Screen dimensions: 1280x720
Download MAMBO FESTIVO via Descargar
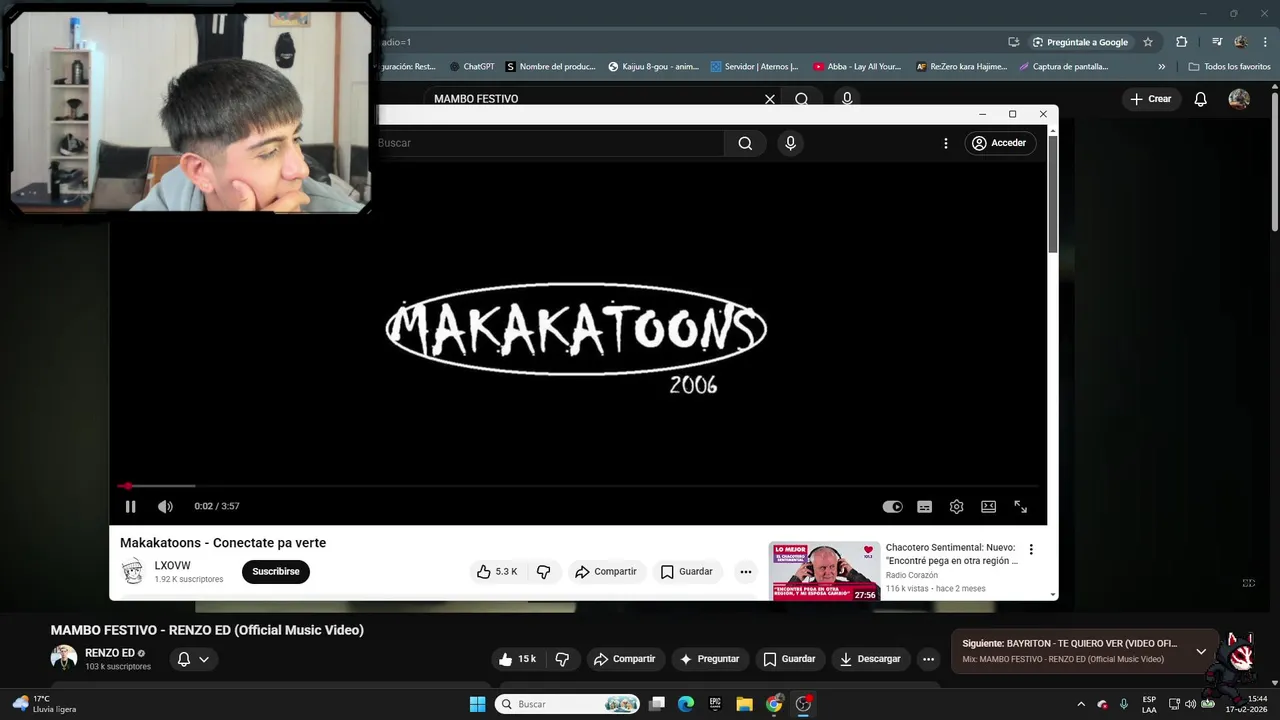tap(871, 659)
